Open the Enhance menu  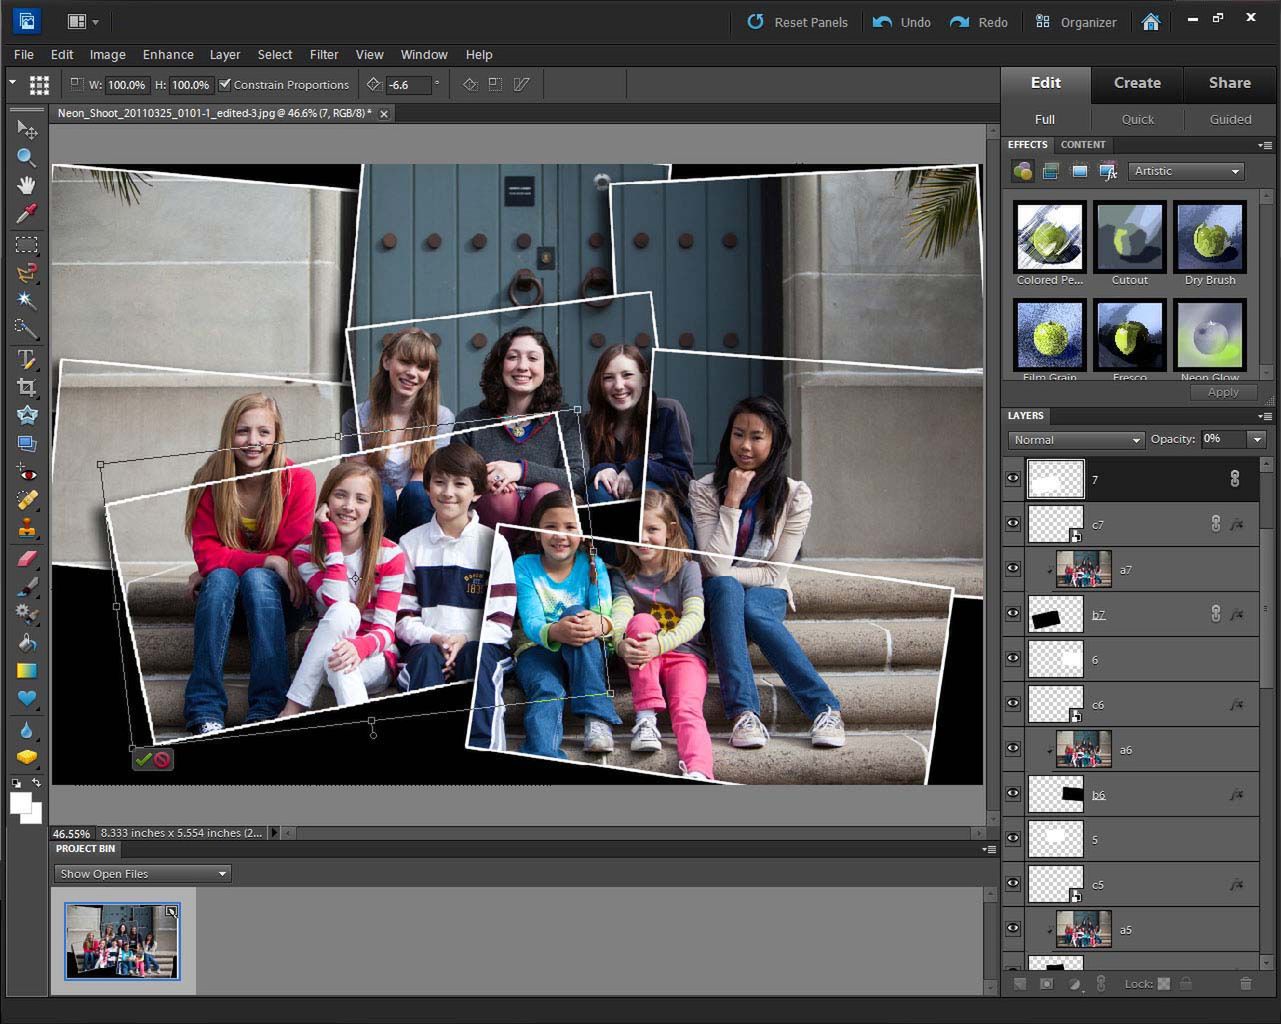(x=168, y=55)
